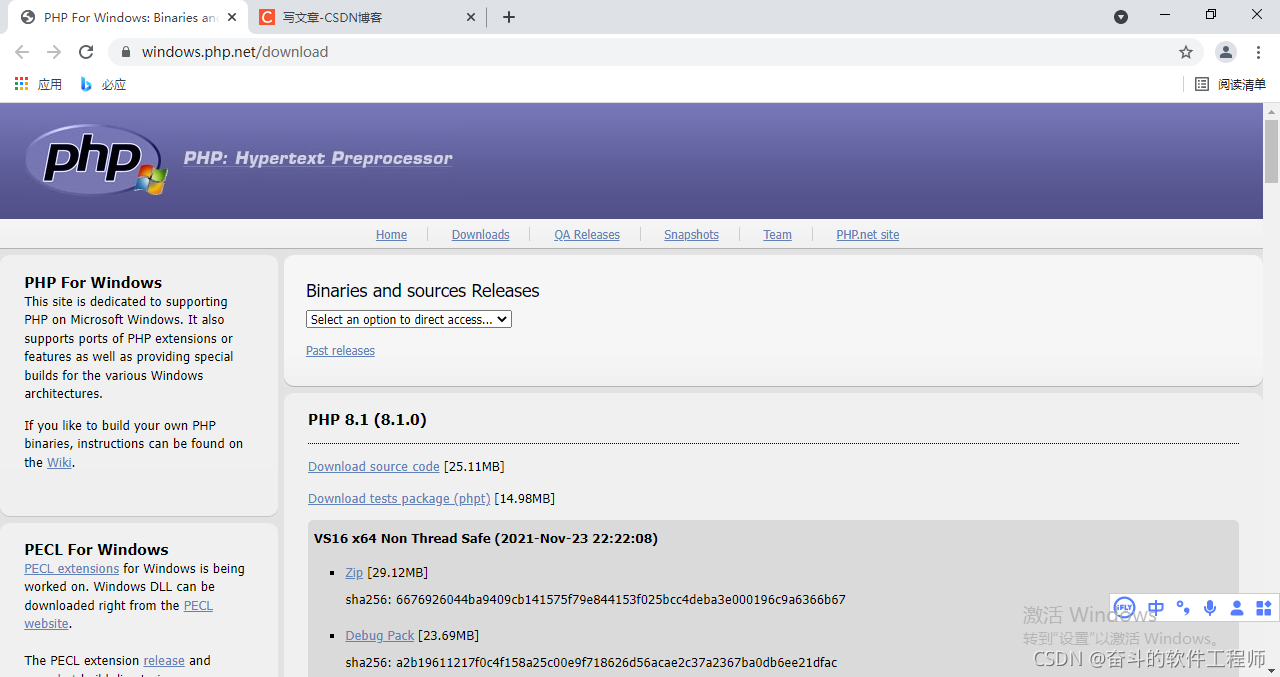Screen dimensions: 1280x677
Task: Open the 阅读清单 reading list
Action: [1231, 85]
